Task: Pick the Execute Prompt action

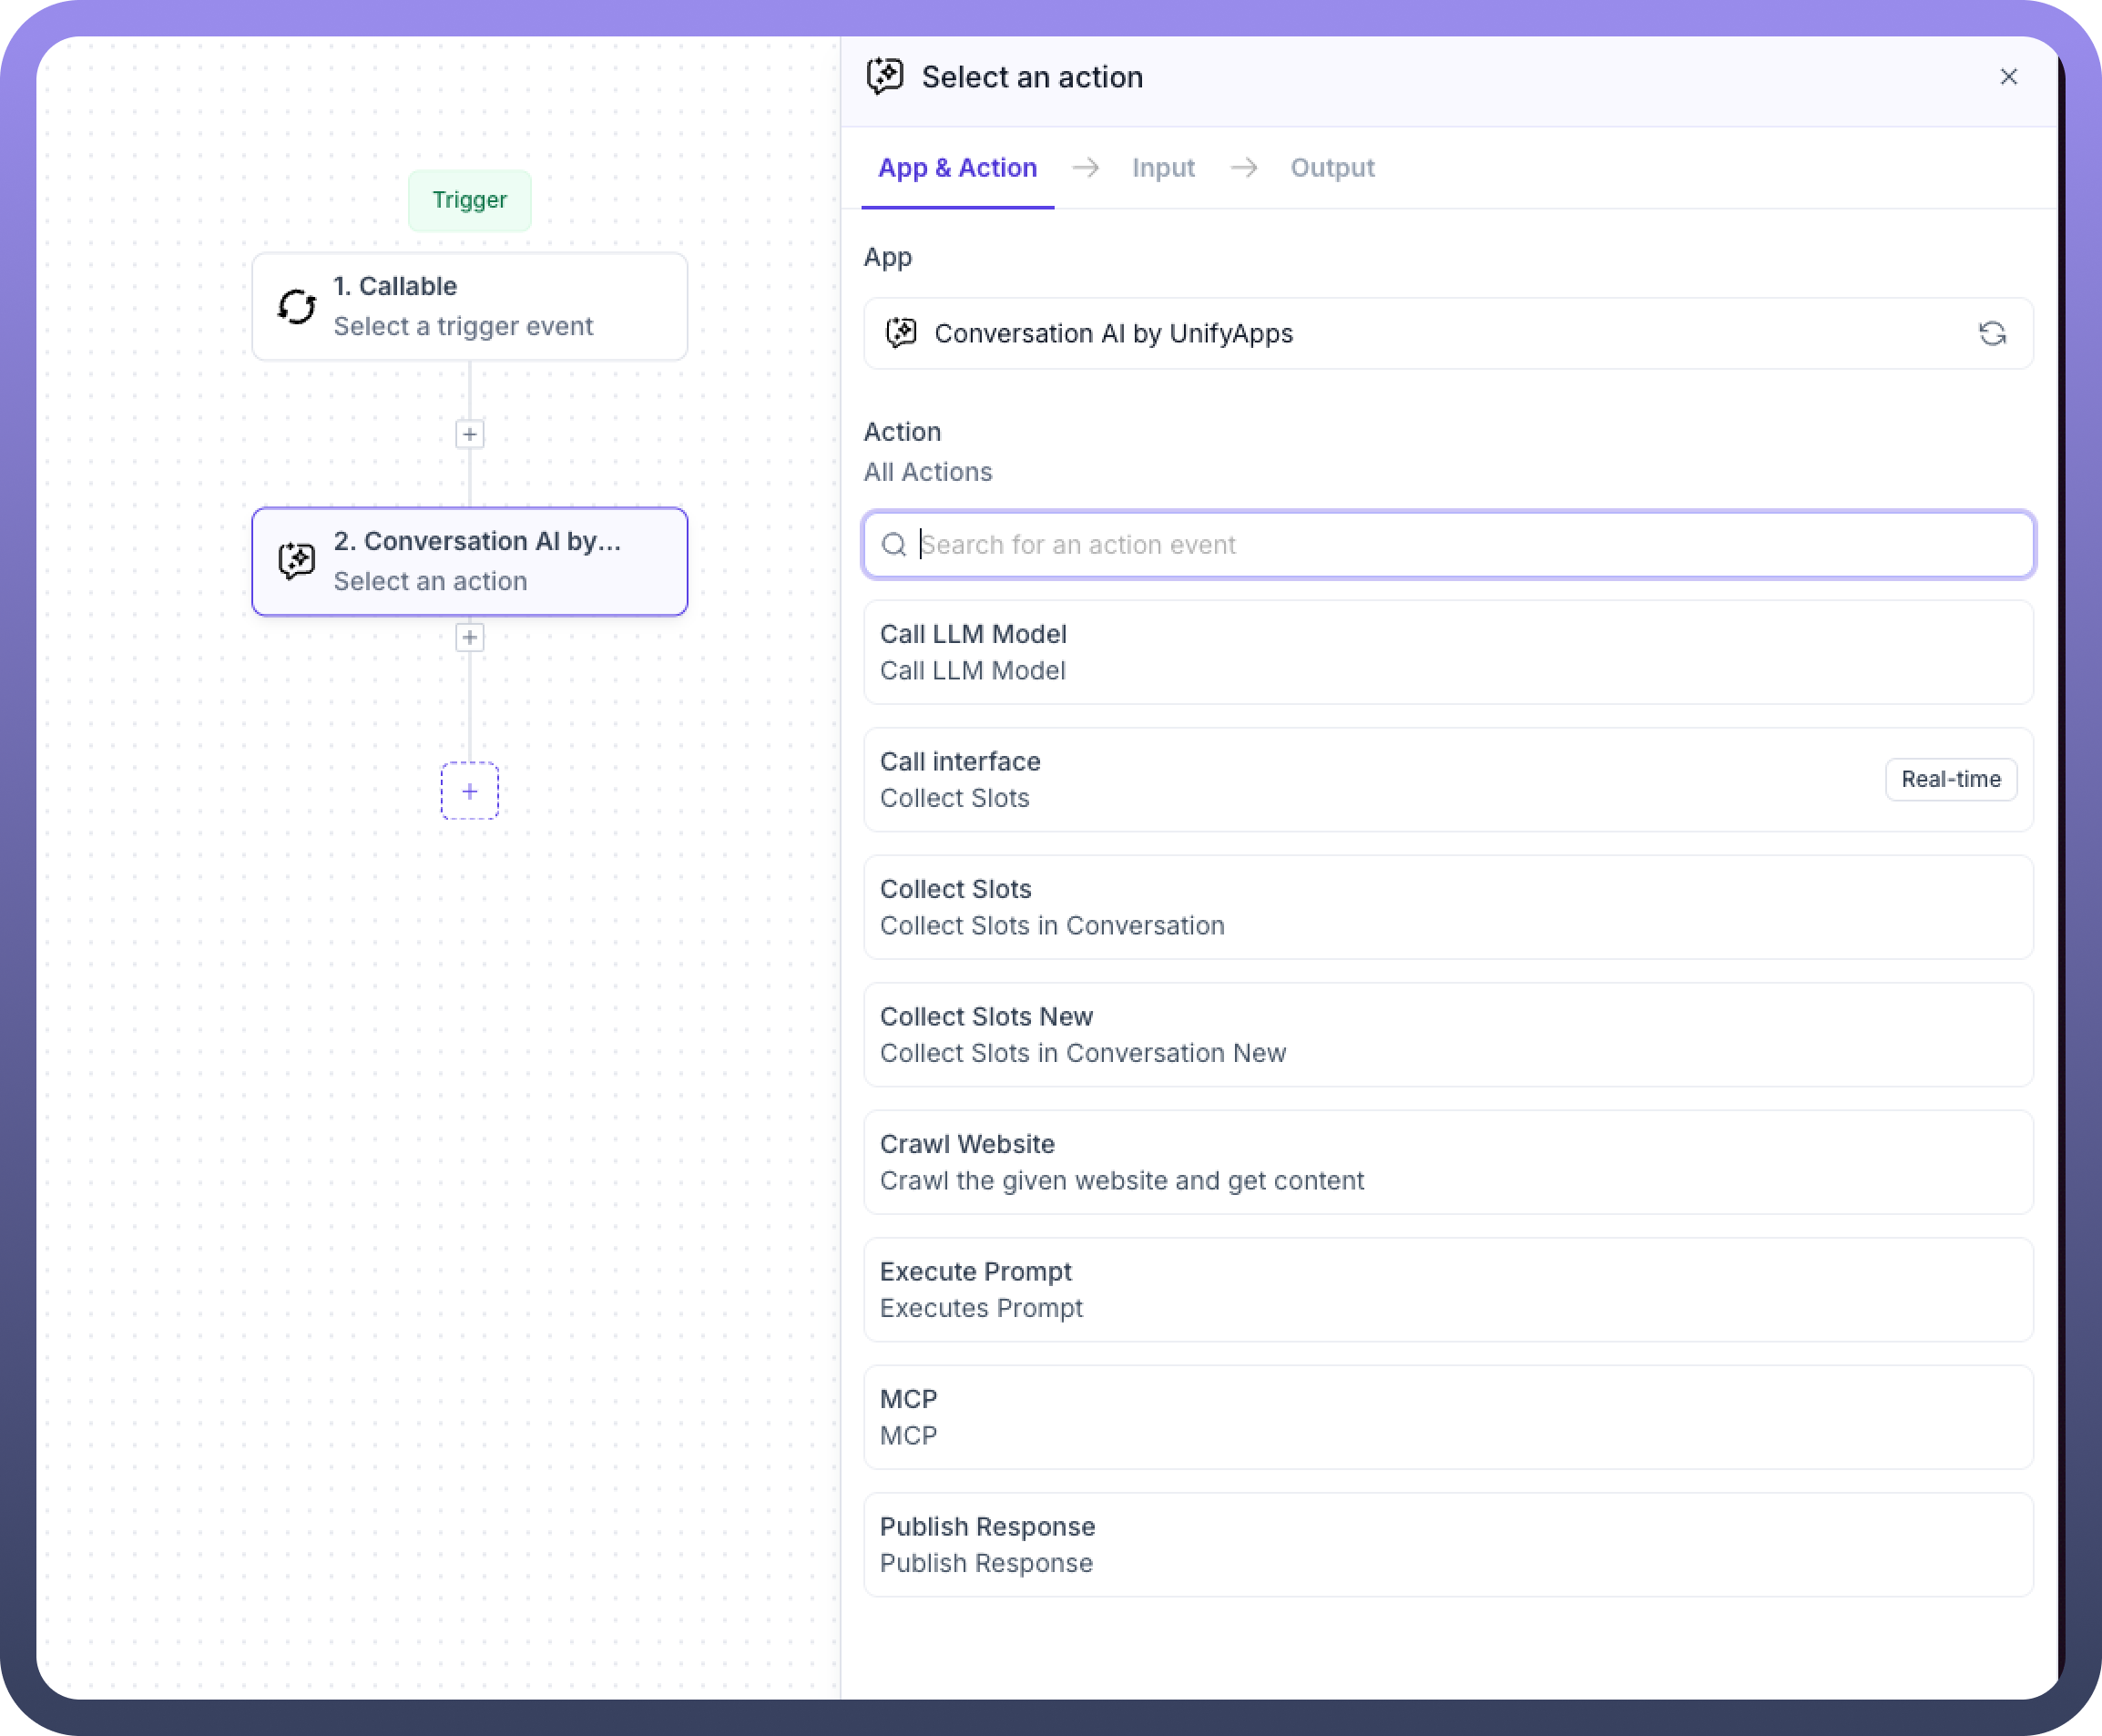Action: [x=1447, y=1289]
